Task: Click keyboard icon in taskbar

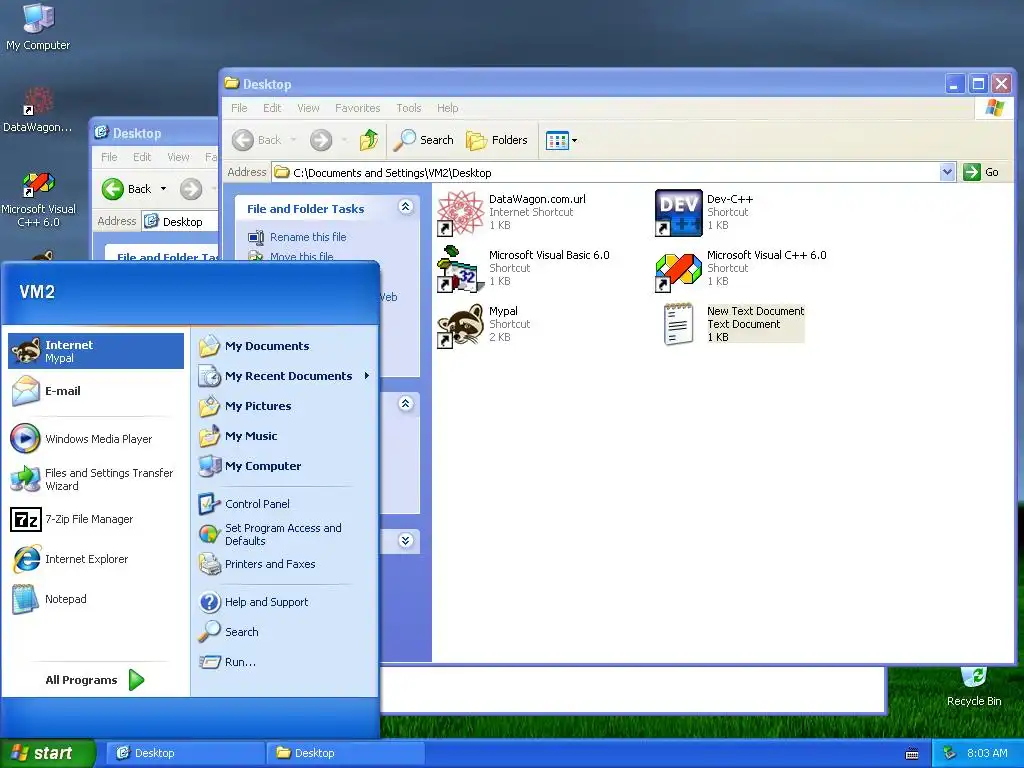Action: click(x=912, y=754)
